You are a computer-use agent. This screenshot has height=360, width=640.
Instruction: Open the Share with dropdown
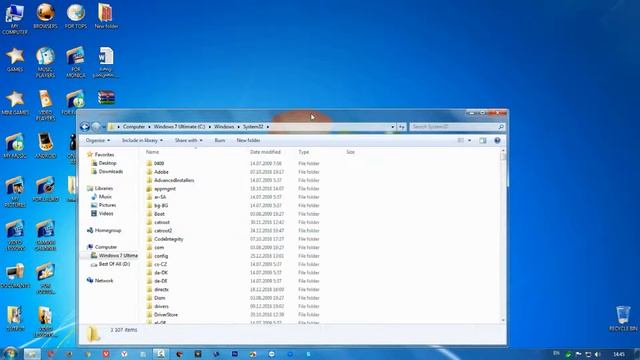[189, 140]
